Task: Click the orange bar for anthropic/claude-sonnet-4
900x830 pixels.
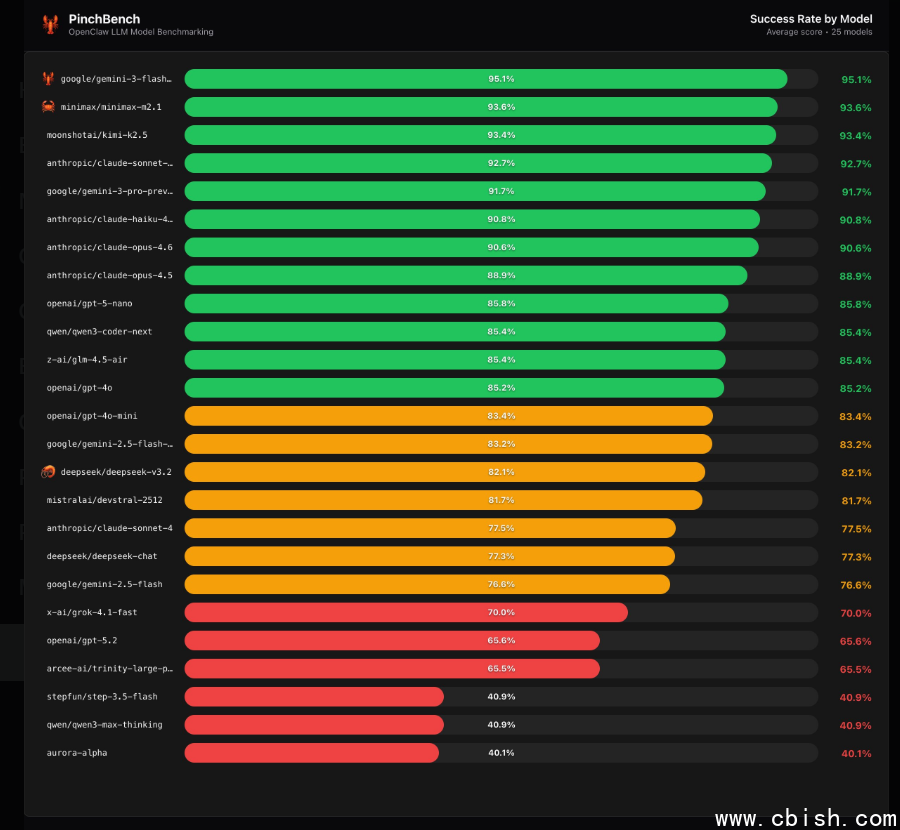Action: coord(430,528)
